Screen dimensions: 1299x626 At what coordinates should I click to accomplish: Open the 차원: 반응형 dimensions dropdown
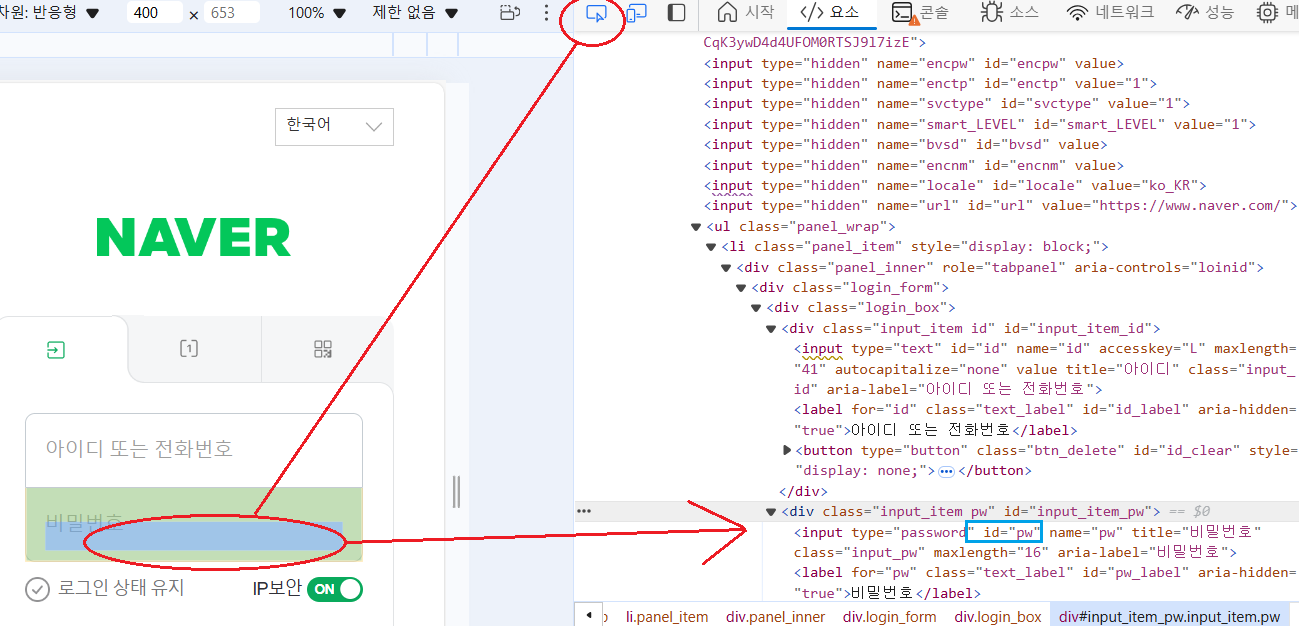(50, 13)
